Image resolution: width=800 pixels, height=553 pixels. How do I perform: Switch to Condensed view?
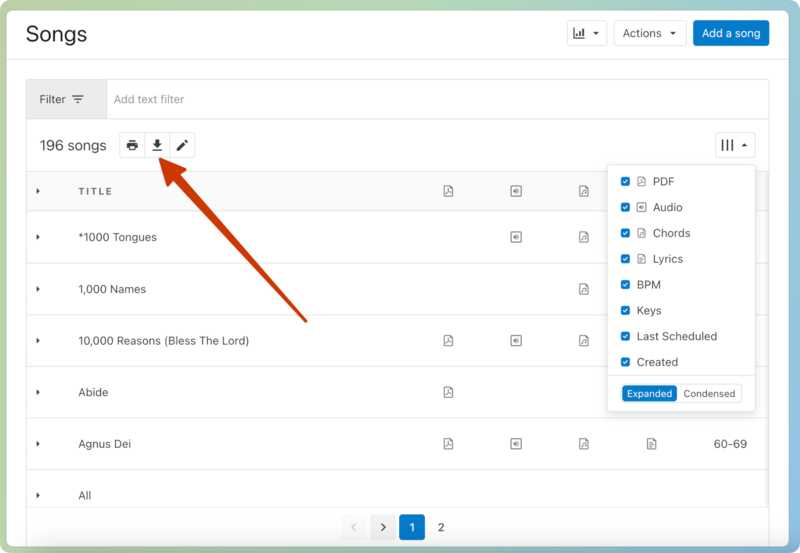pyautogui.click(x=709, y=394)
